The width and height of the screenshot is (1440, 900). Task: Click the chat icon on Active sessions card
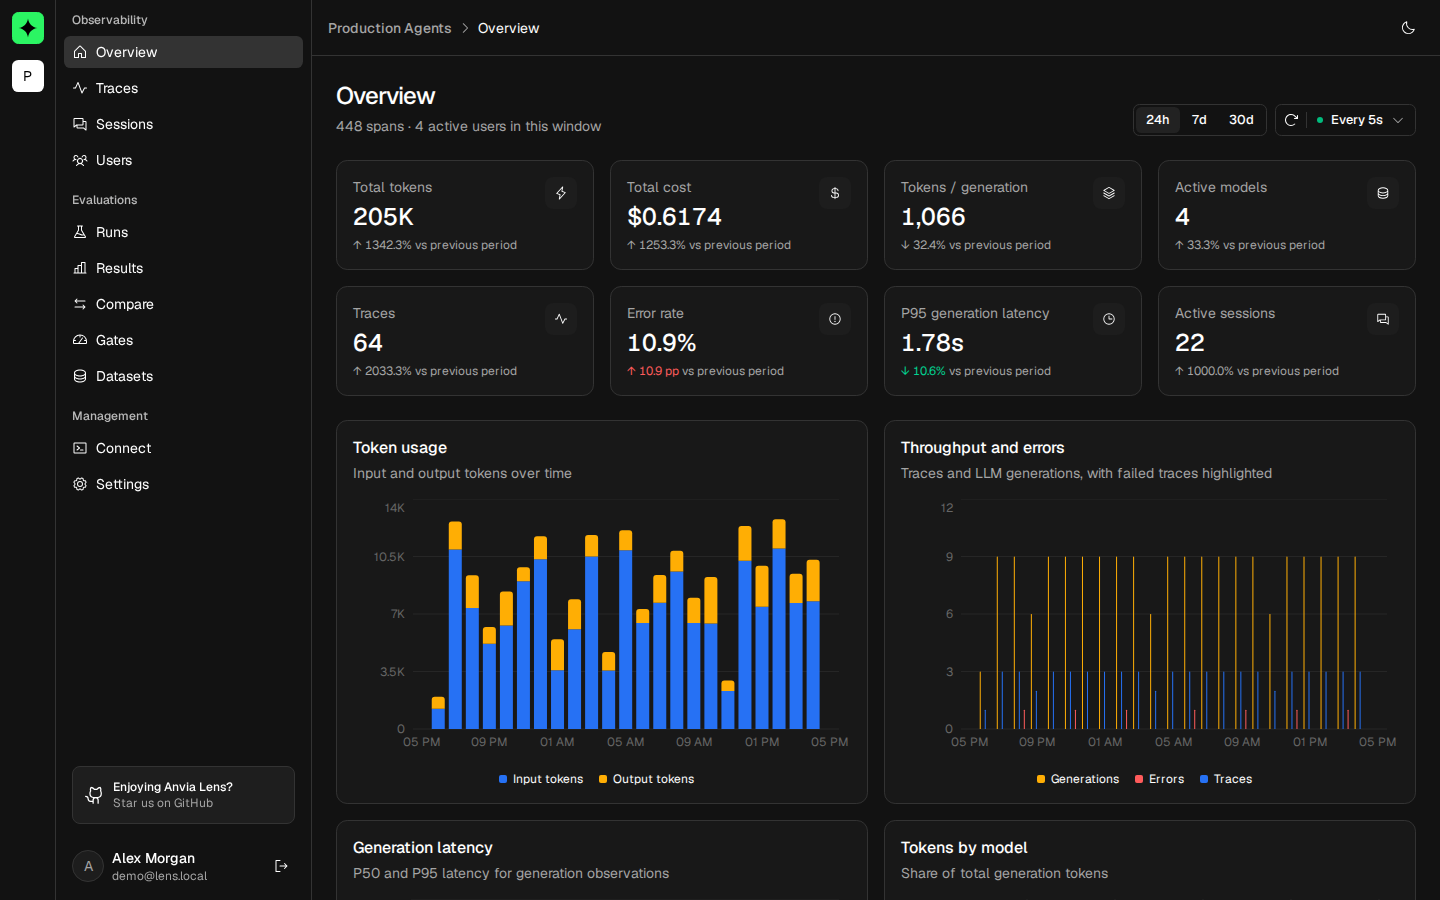(1383, 319)
